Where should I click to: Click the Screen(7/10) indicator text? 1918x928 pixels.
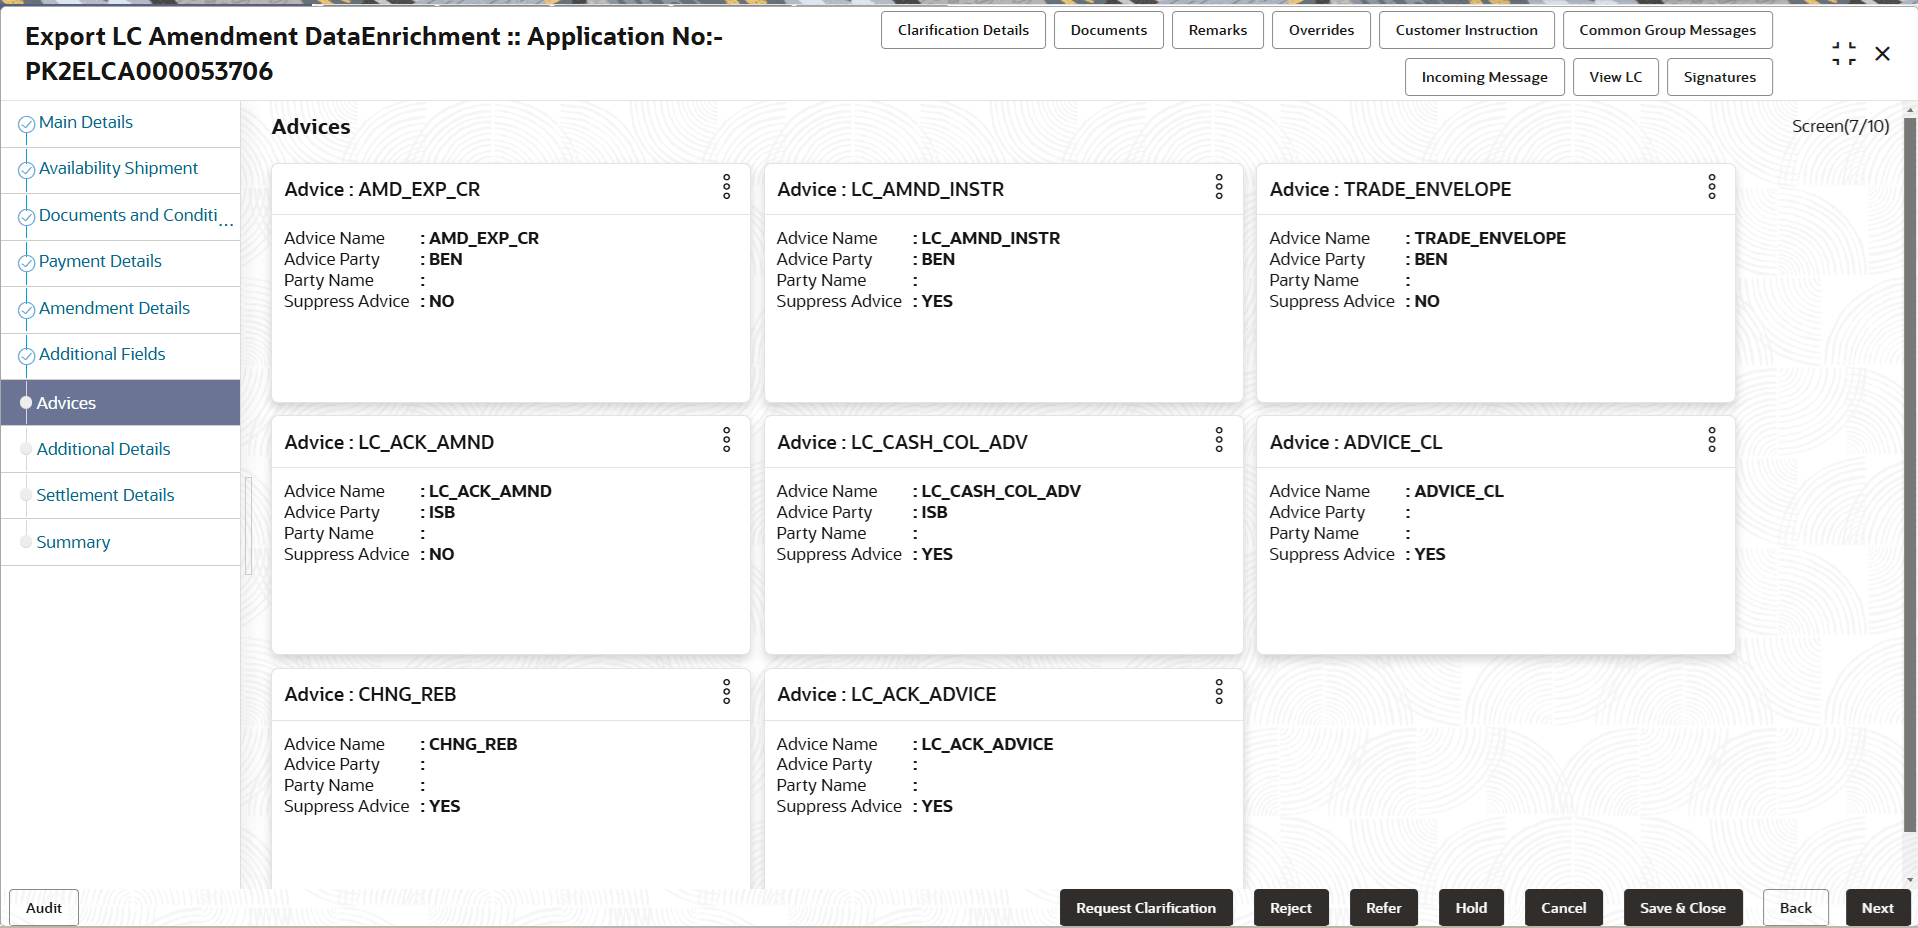point(1840,126)
